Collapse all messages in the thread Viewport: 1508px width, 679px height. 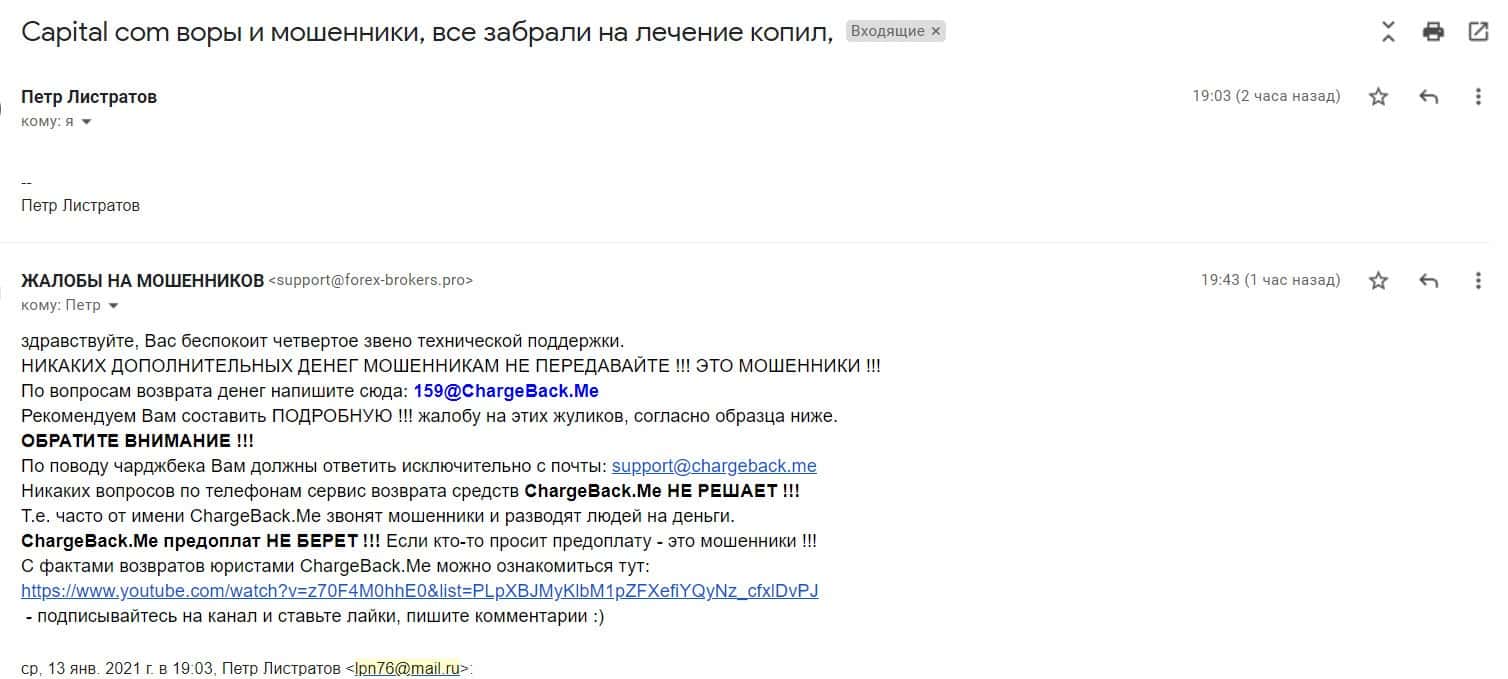[x=1388, y=32]
